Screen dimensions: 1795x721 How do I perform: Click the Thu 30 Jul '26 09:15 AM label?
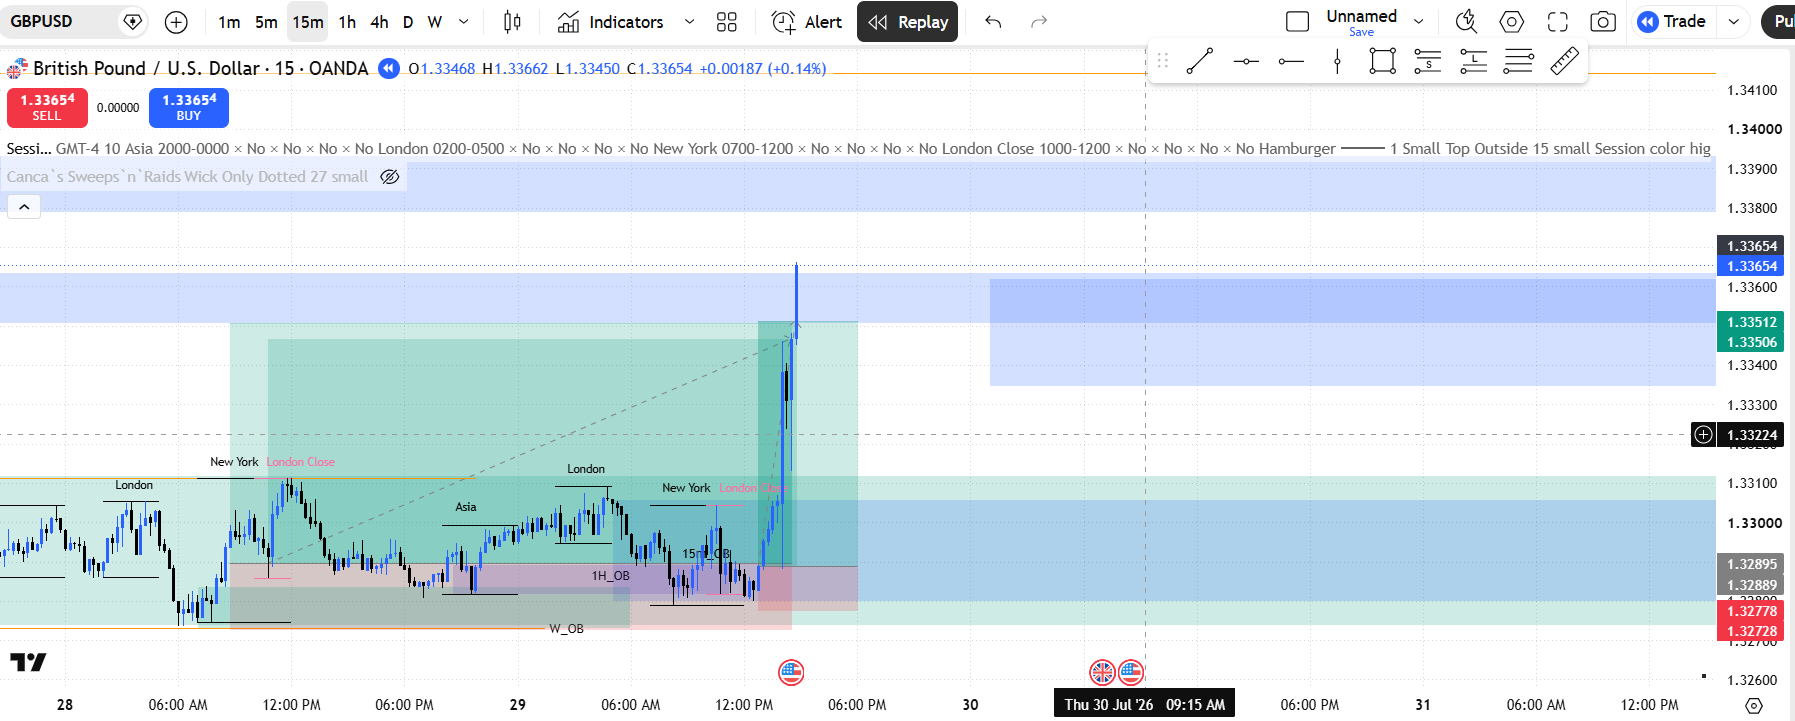1145,704
